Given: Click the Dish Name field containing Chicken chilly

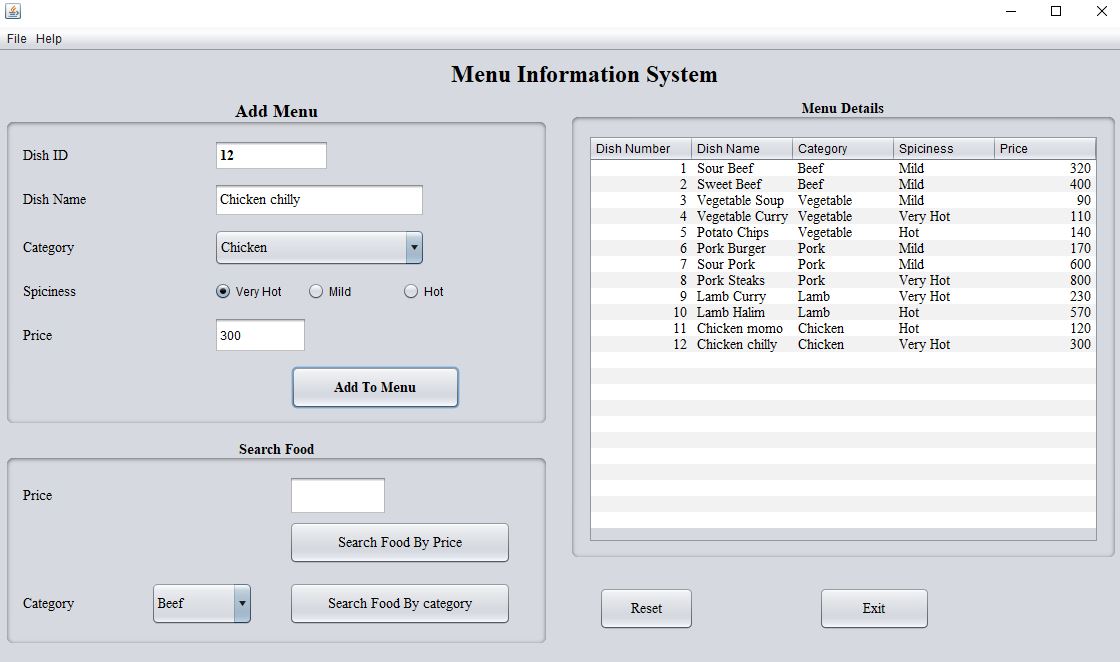Looking at the screenshot, I should [x=319, y=200].
